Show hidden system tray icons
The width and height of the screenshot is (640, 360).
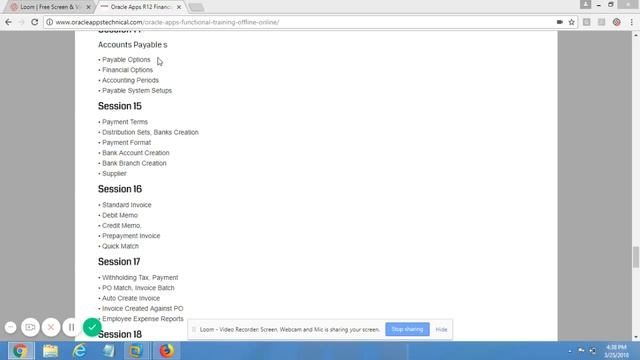click(x=570, y=351)
